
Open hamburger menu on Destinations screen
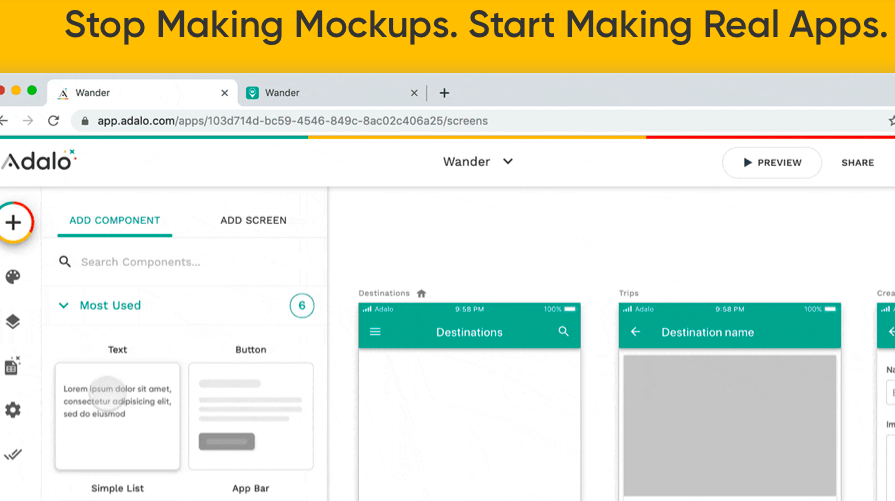point(375,332)
